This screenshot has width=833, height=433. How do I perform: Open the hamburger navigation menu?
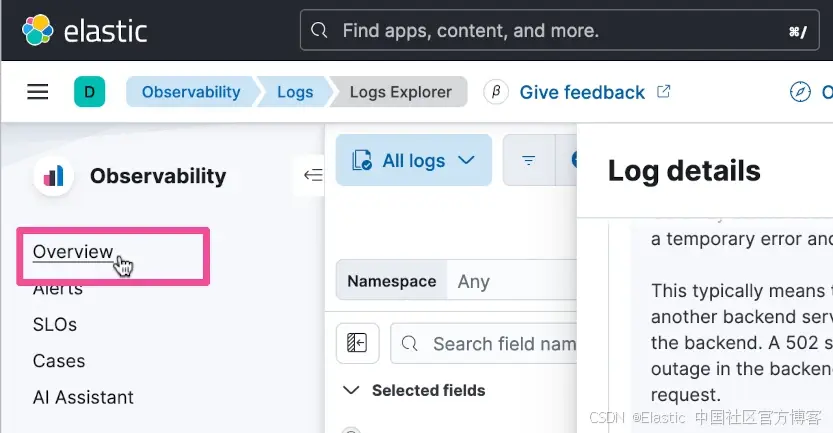point(38,92)
